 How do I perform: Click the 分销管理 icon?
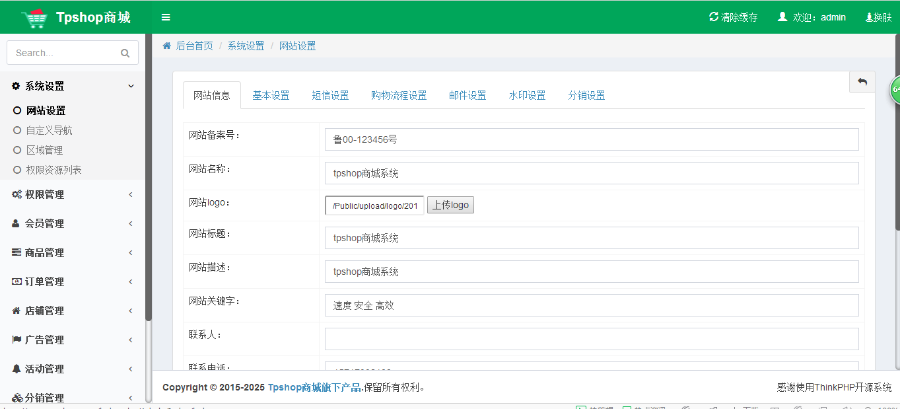tap(17, 398)
